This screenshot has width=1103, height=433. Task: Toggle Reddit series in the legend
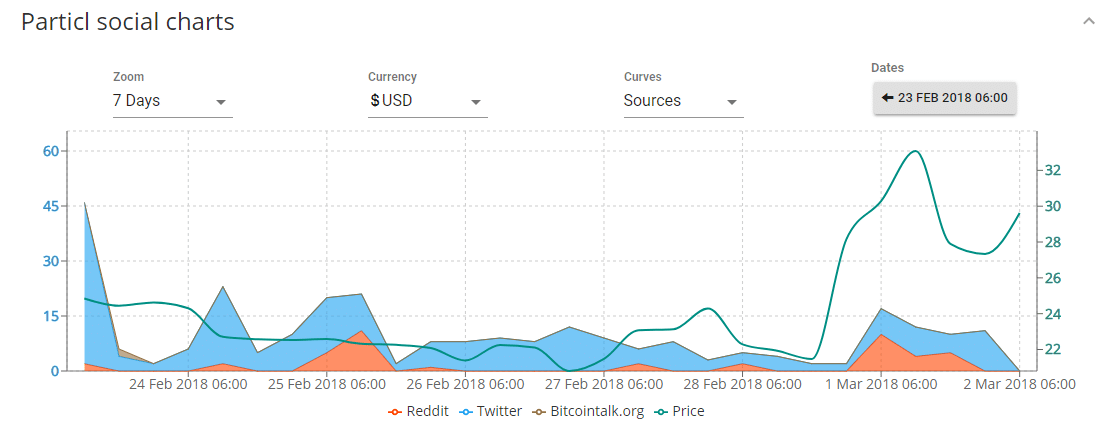[419, 411]
